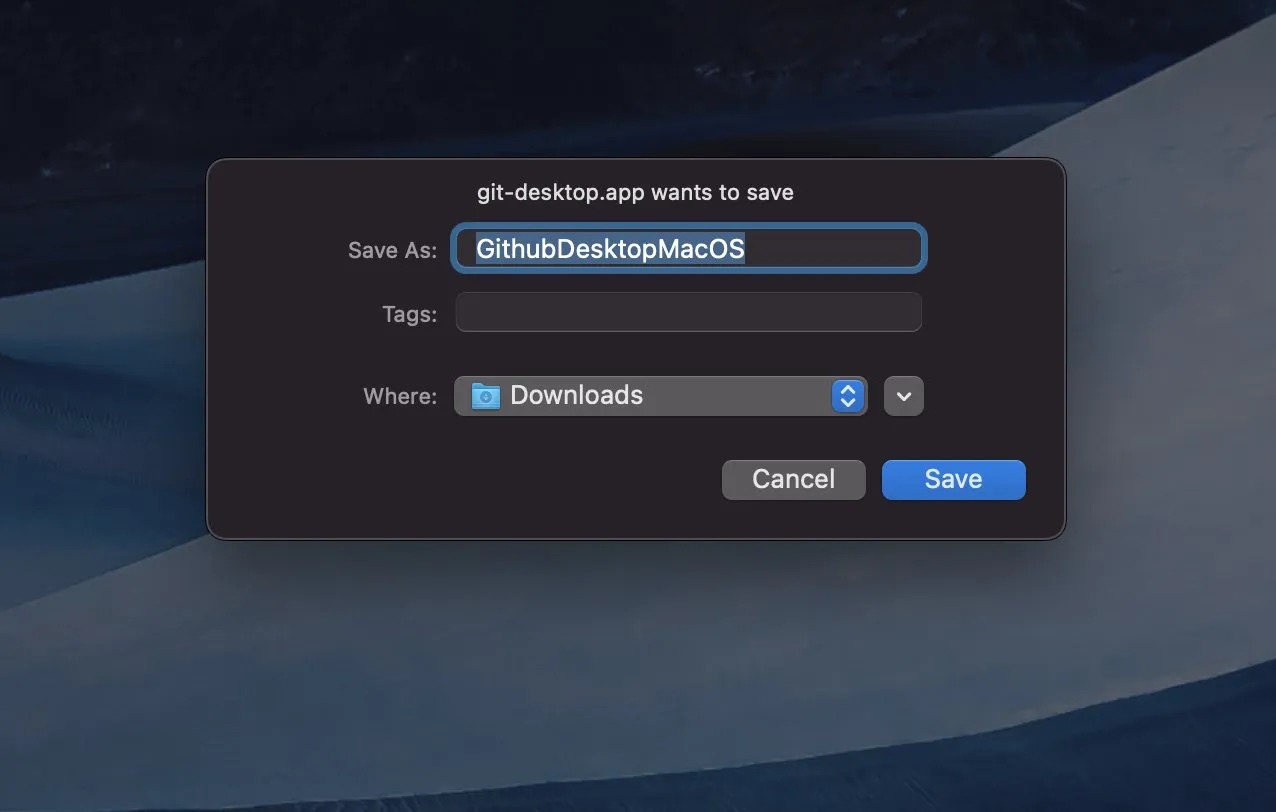The width and height of the screenshot is (1276, 812).
Task: Click the "Save As:" label
Action: tap(392, 251)
